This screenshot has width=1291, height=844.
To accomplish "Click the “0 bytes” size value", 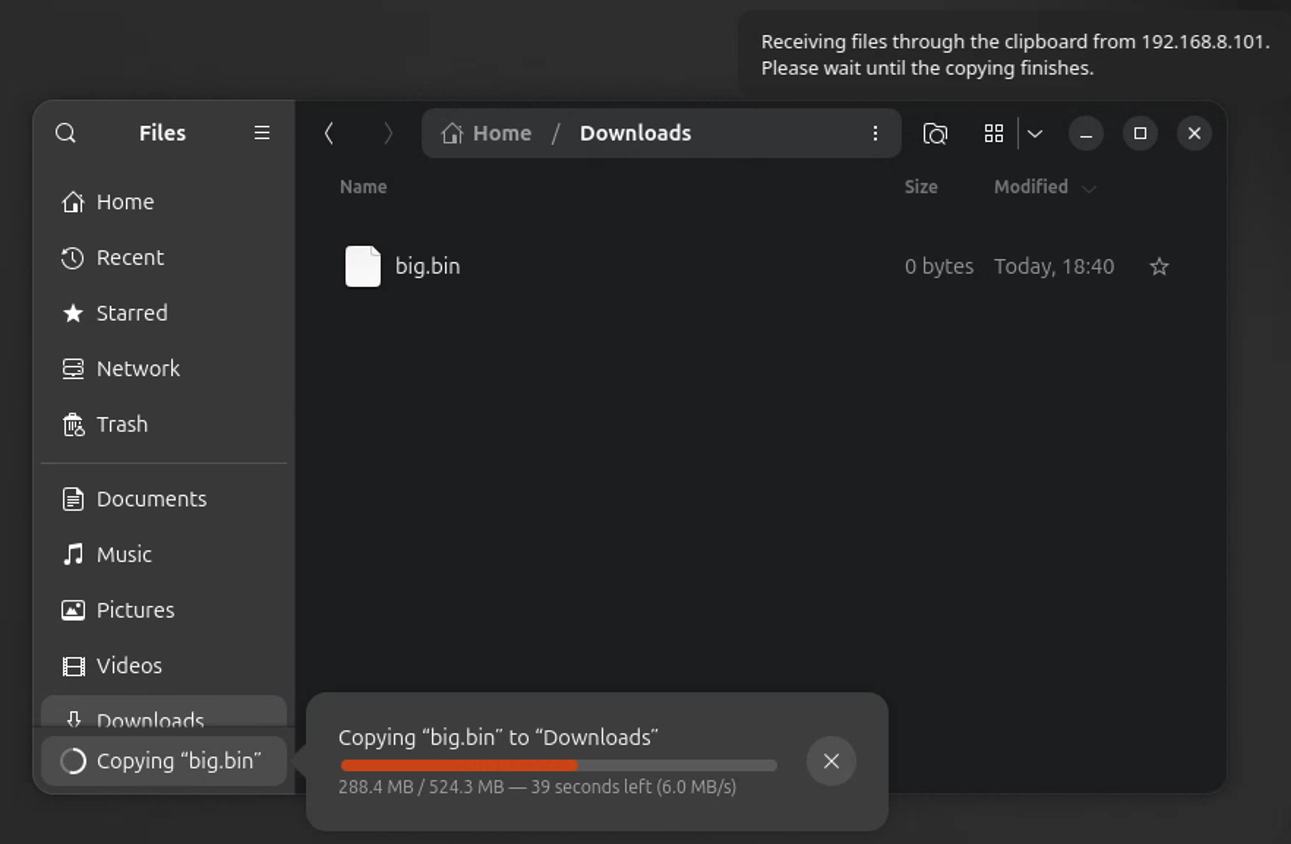I will pos(939,266).
